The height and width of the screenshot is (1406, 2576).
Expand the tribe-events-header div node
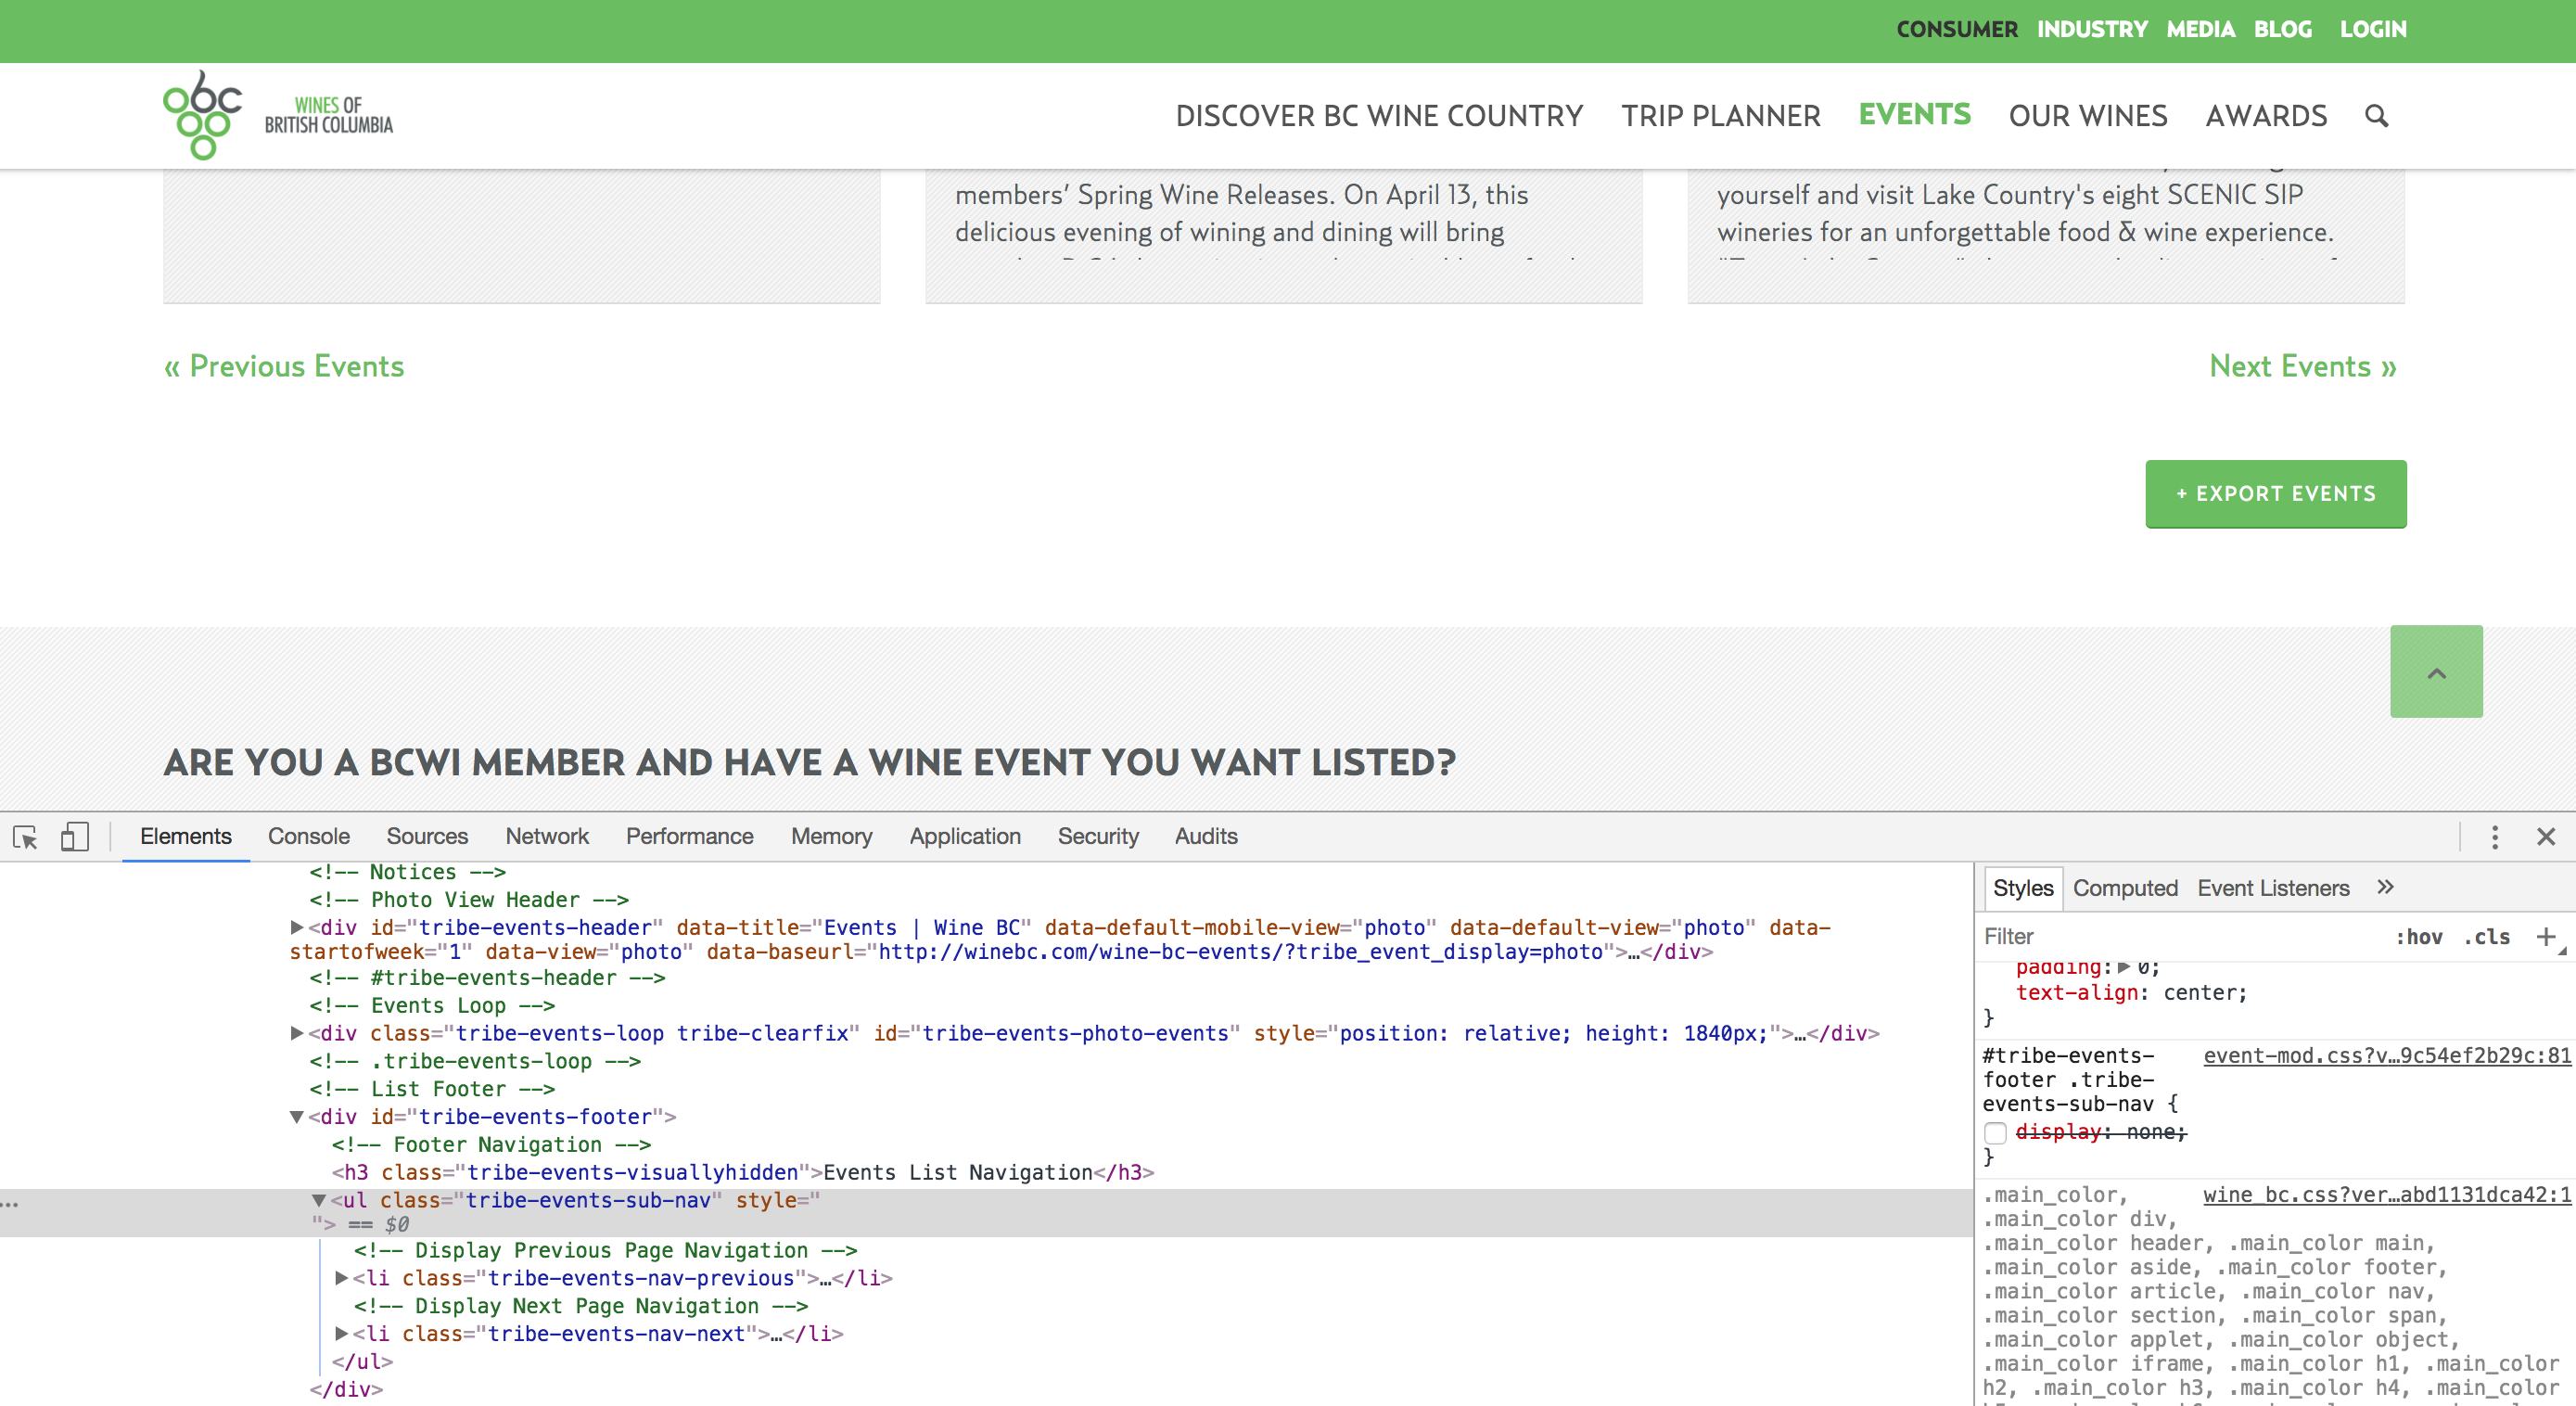pyautogui.click(x=297, y=927)
